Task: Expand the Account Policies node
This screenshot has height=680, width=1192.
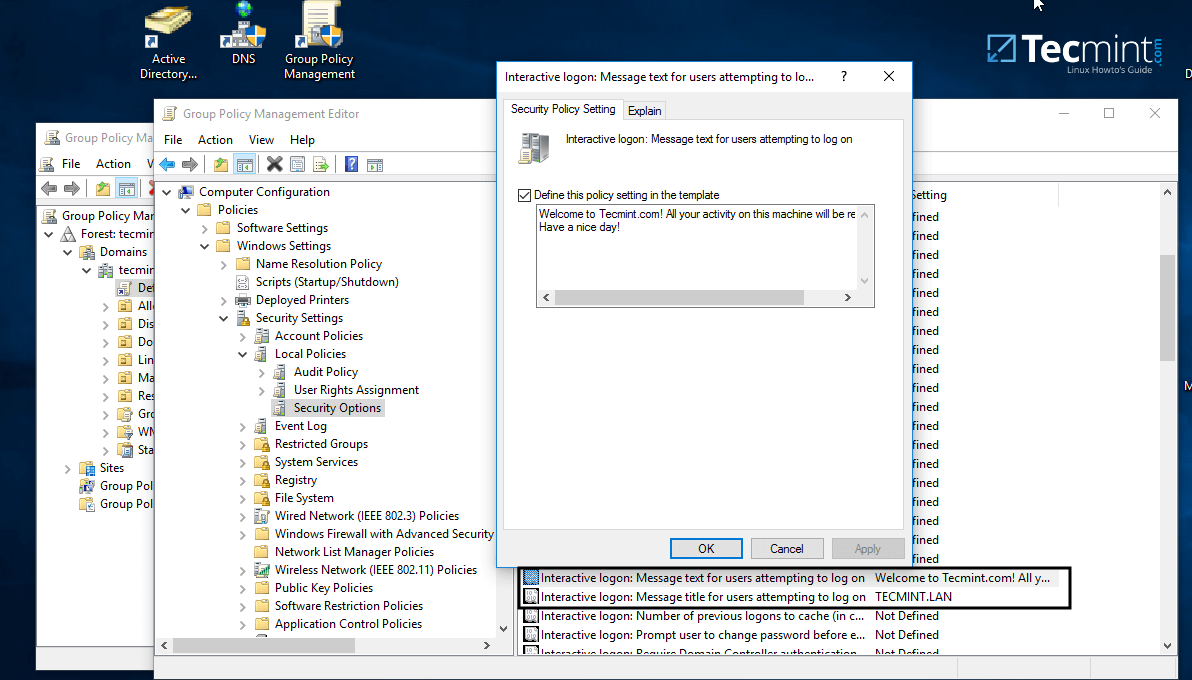Action: coord(241,335)
